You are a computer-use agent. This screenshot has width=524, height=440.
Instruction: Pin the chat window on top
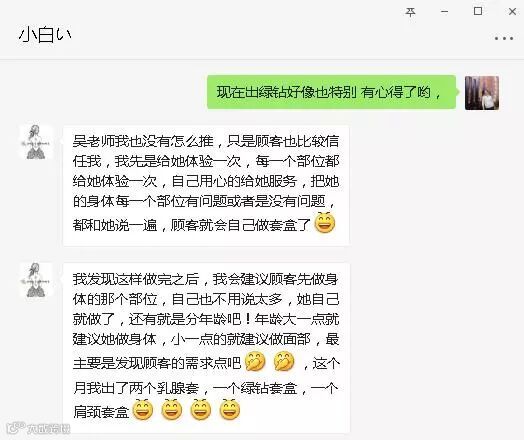pyautogui.click(x=410, y=12)
